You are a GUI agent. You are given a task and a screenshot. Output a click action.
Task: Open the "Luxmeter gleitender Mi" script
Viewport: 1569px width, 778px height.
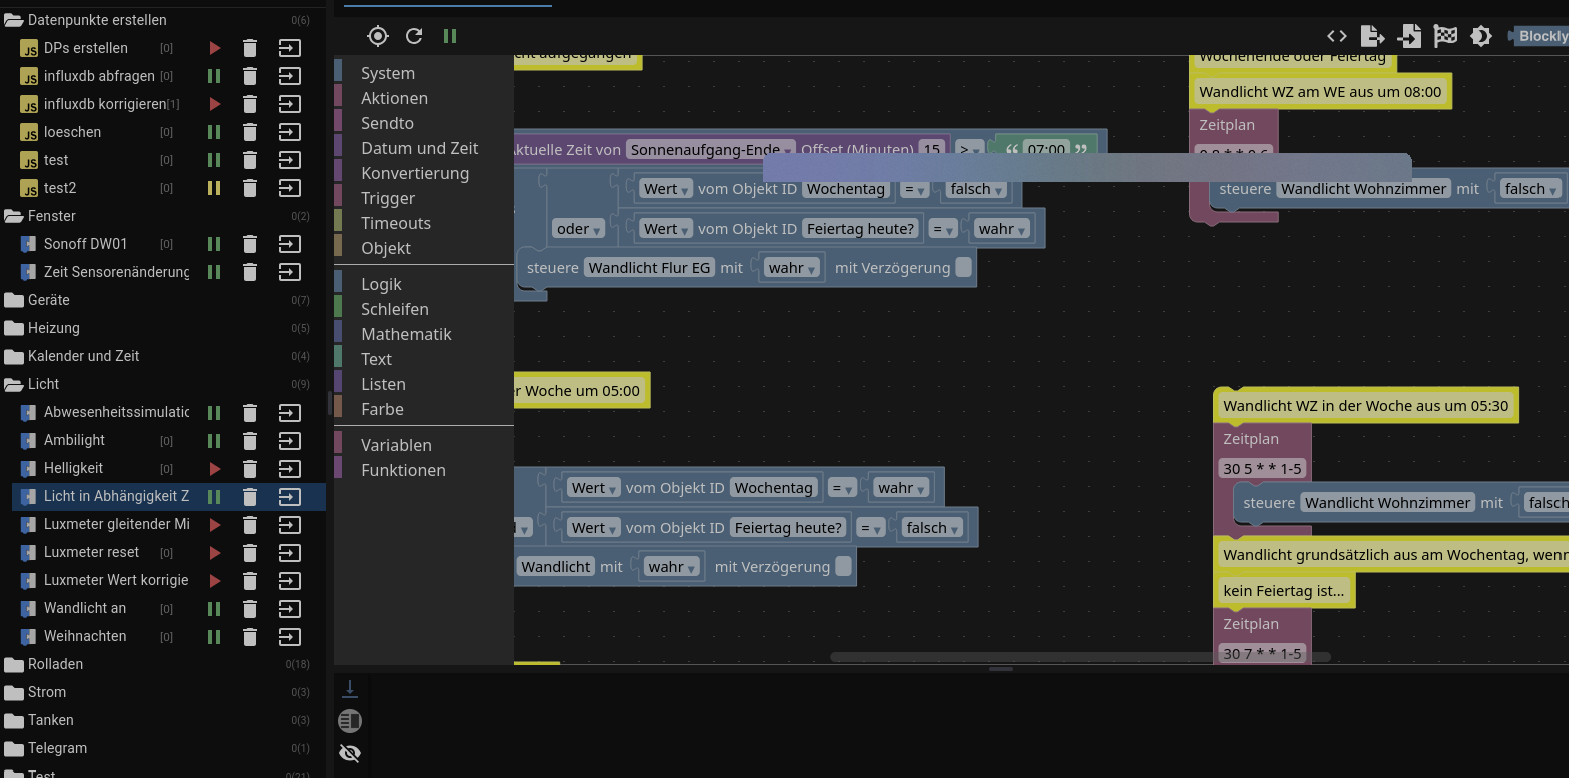[117, 524]
